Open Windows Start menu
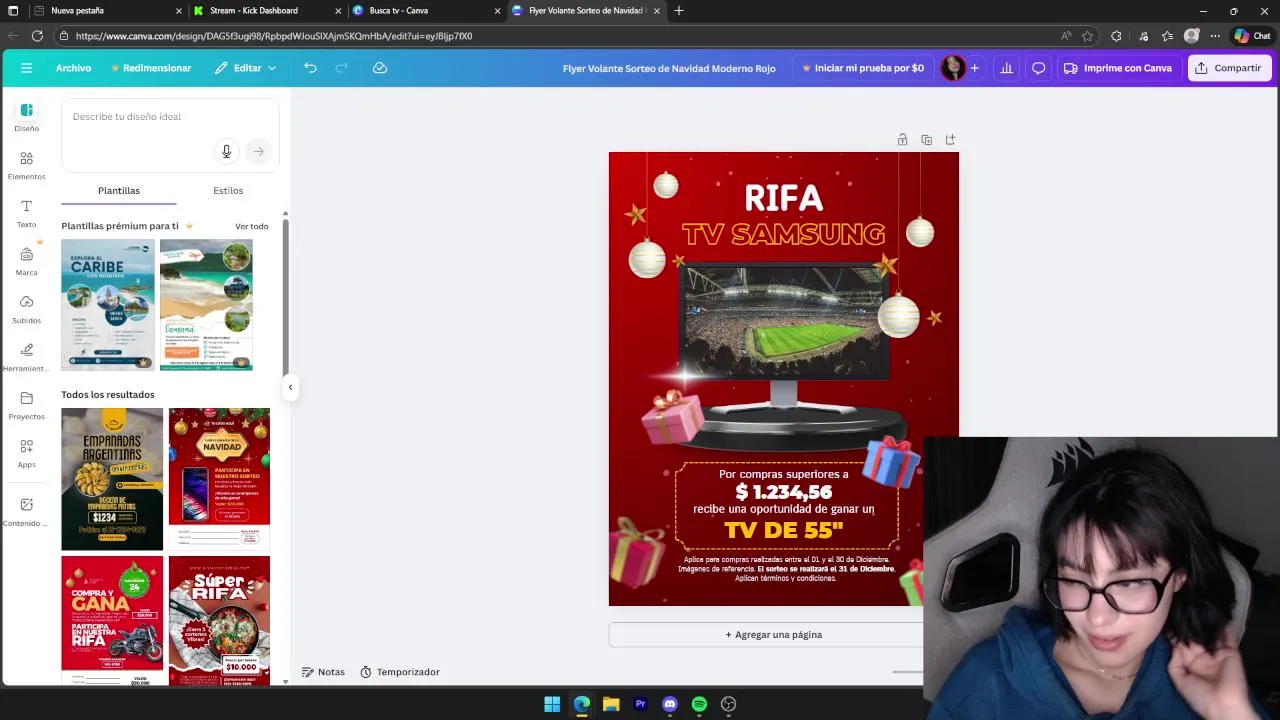This screenshot has height=720, width=1280. pyautogui.click(x=552, y=704)
